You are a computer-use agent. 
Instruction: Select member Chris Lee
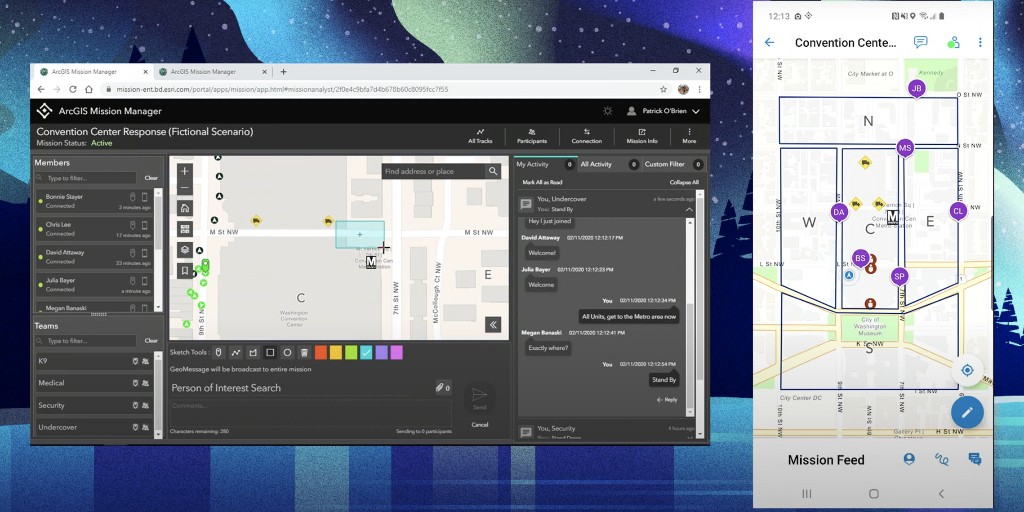[x=93, y=229]
